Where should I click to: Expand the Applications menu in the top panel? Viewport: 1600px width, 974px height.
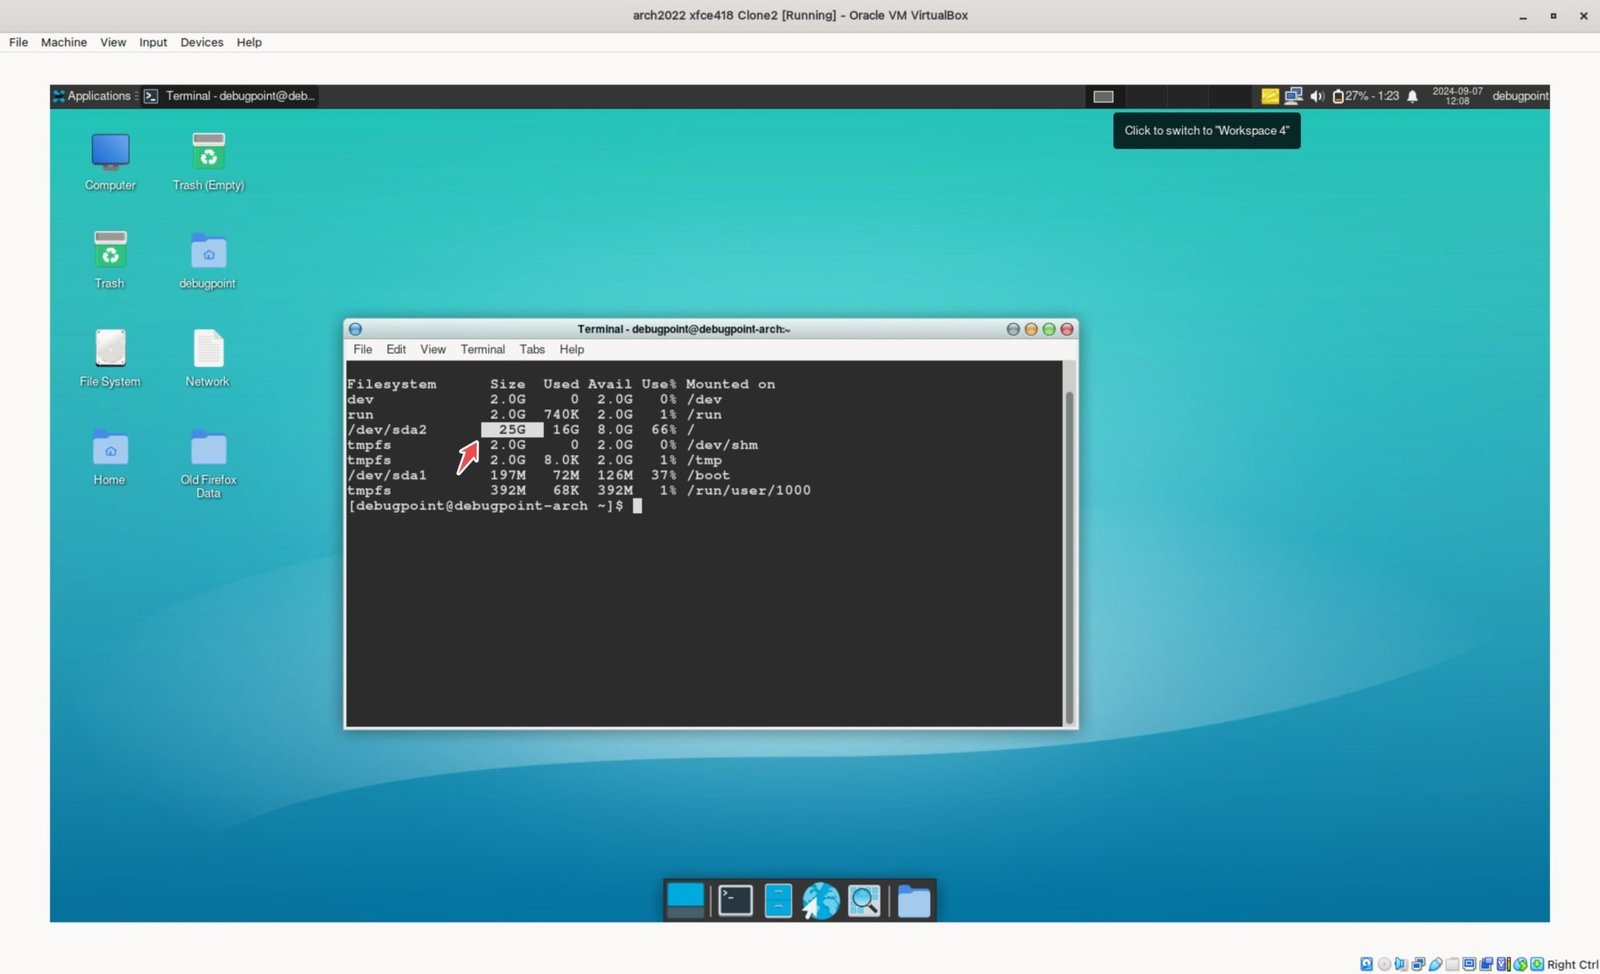pos(94,96)
